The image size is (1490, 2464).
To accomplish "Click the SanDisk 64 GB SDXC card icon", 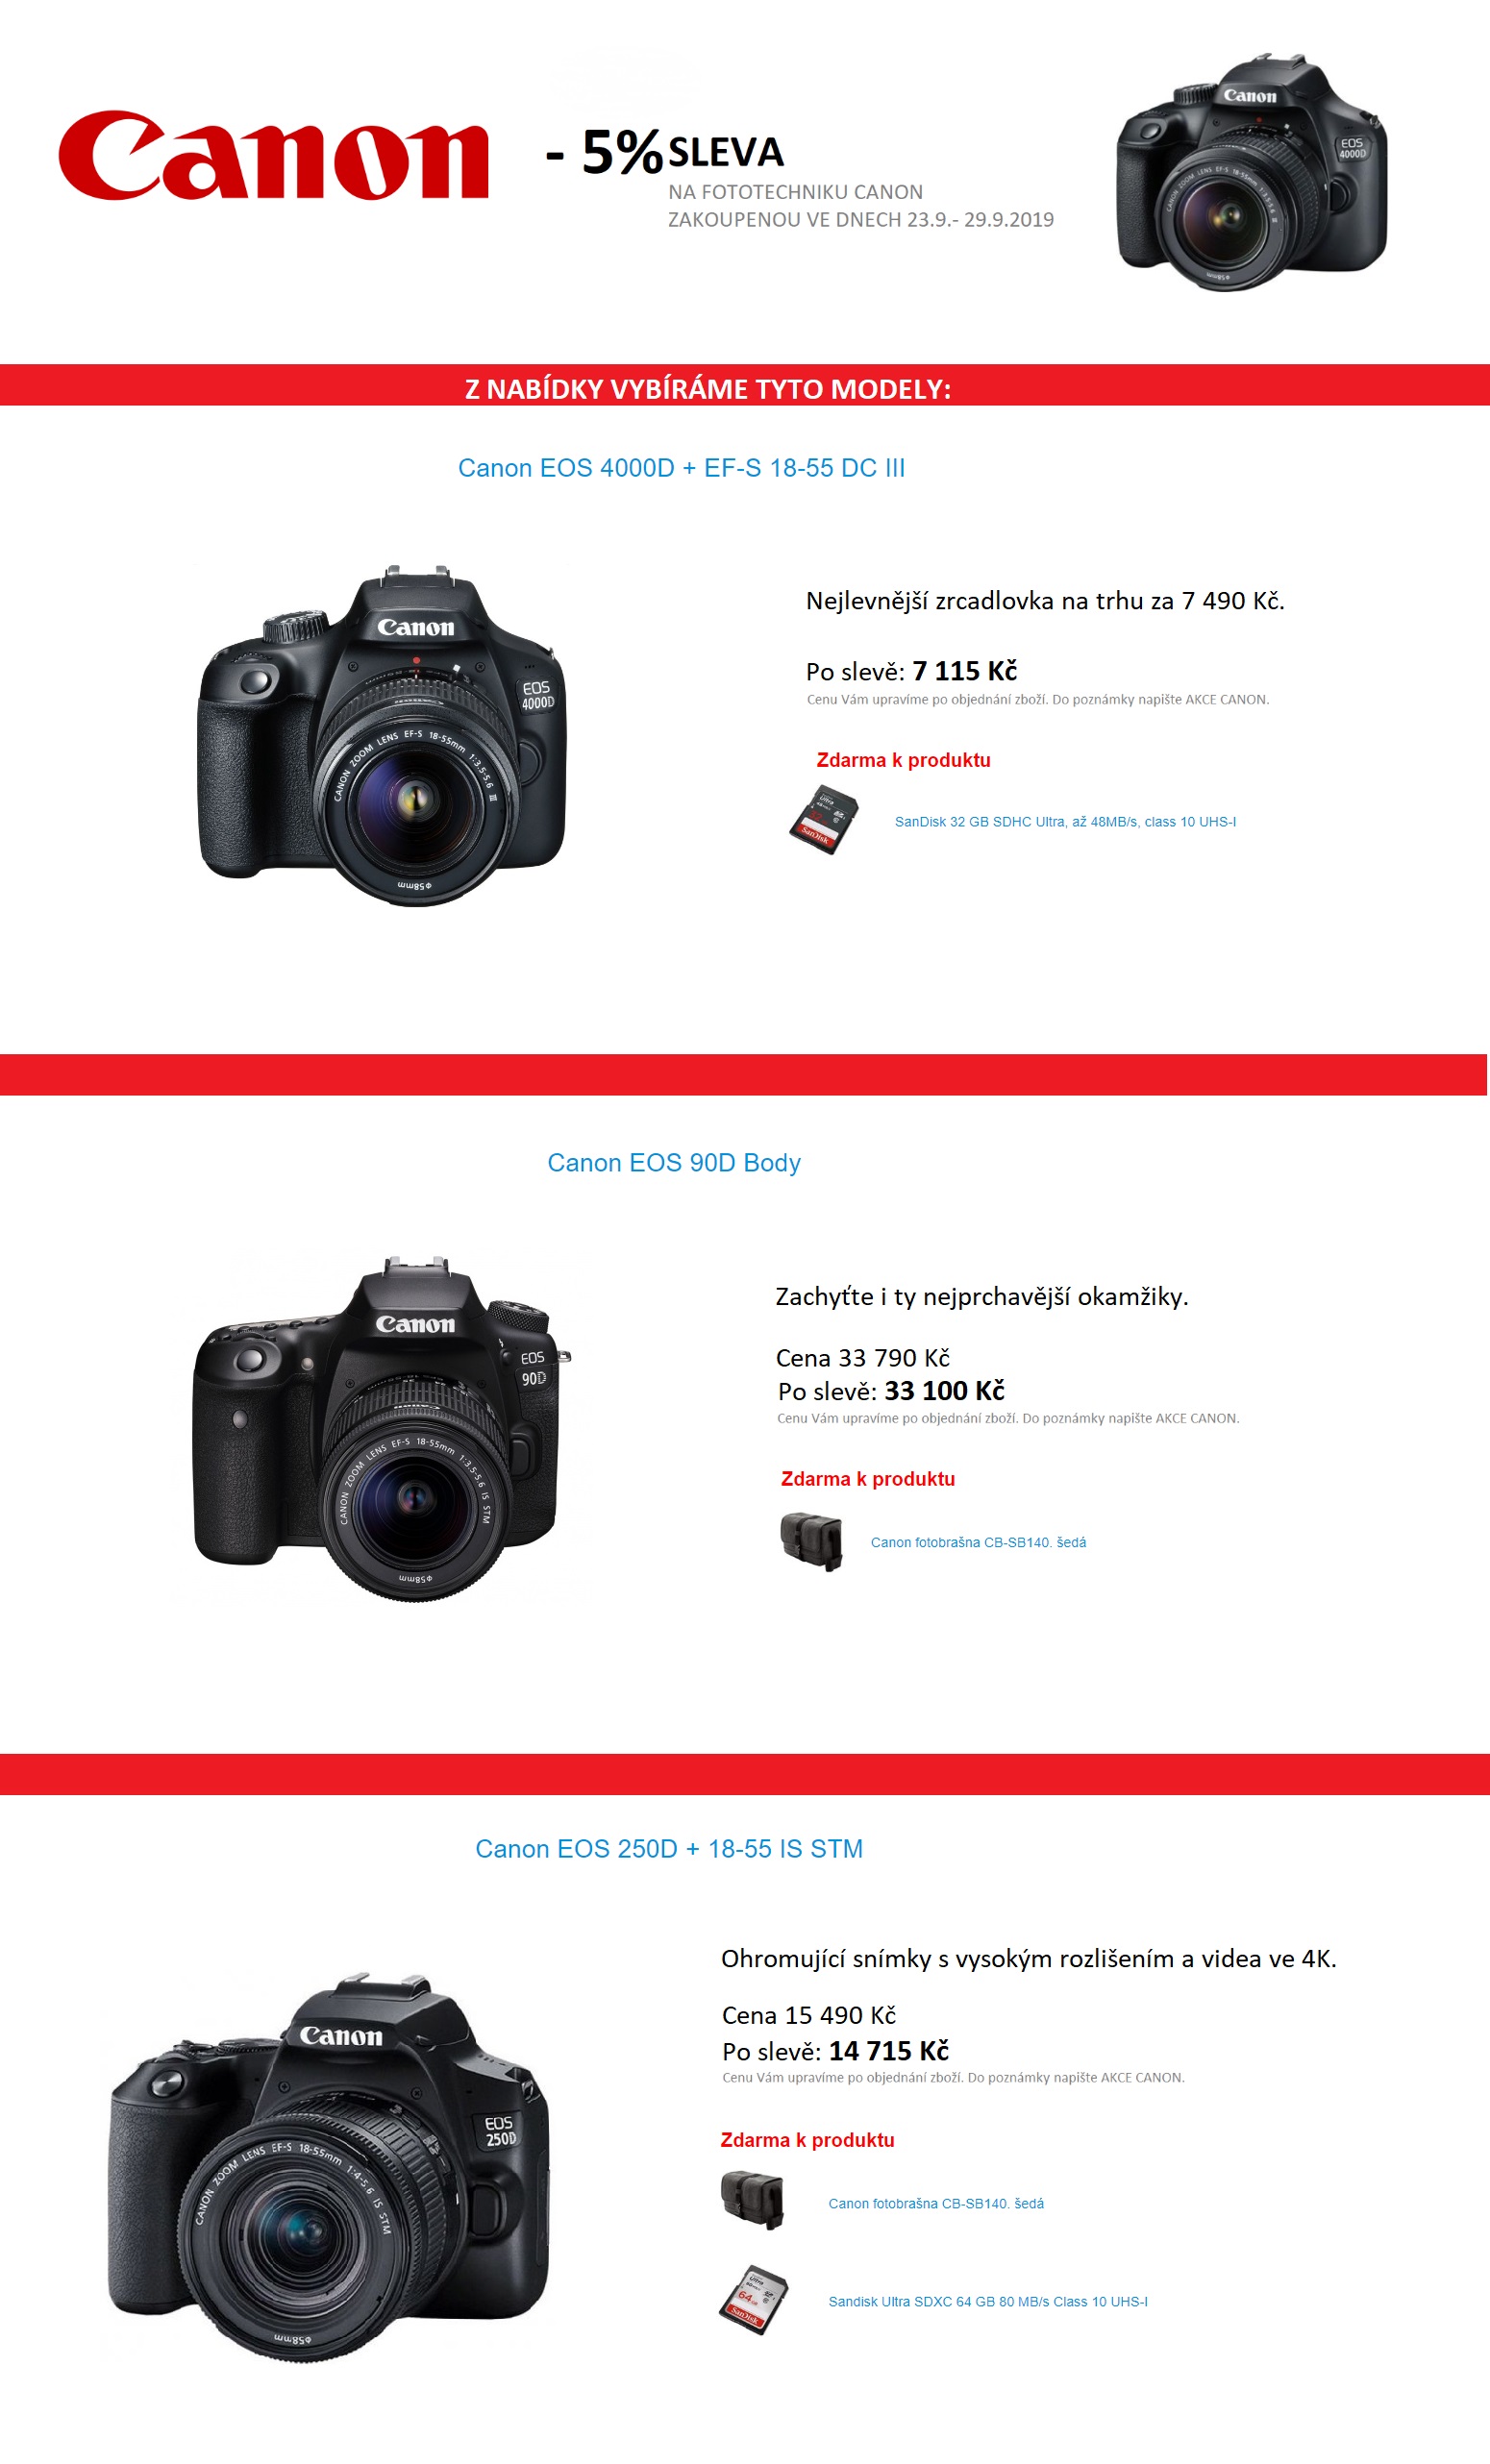I will tap(754, 2300).
